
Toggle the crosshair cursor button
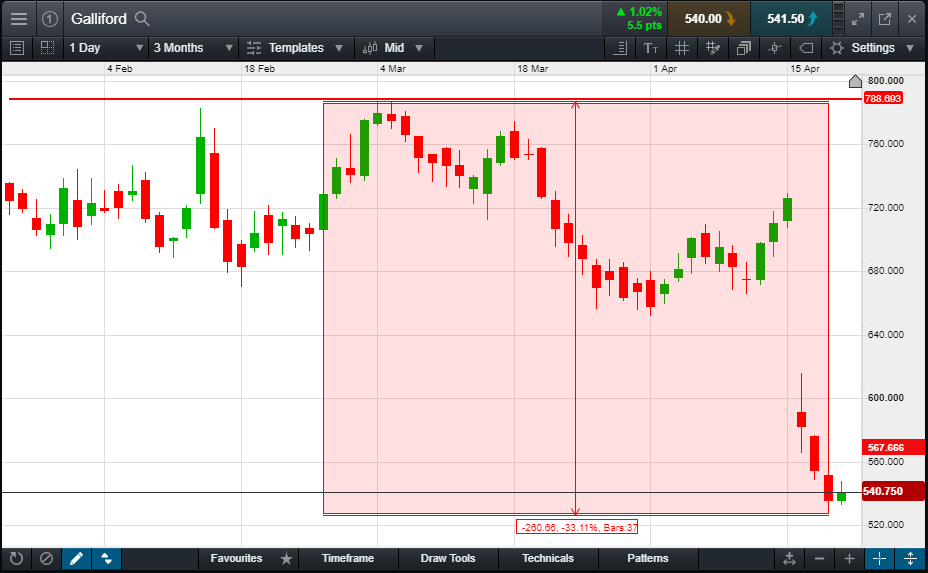(879, 558)
